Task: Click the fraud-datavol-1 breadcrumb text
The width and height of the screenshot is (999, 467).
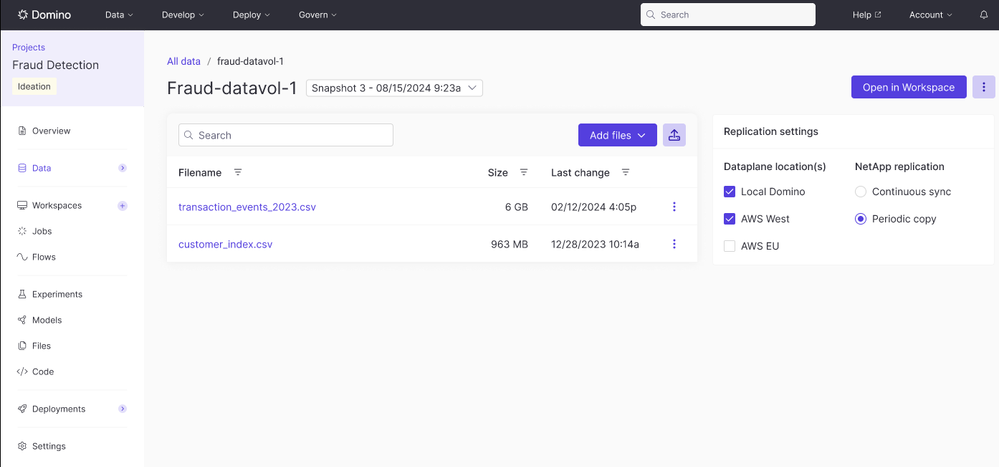Action: coord(250,61)
